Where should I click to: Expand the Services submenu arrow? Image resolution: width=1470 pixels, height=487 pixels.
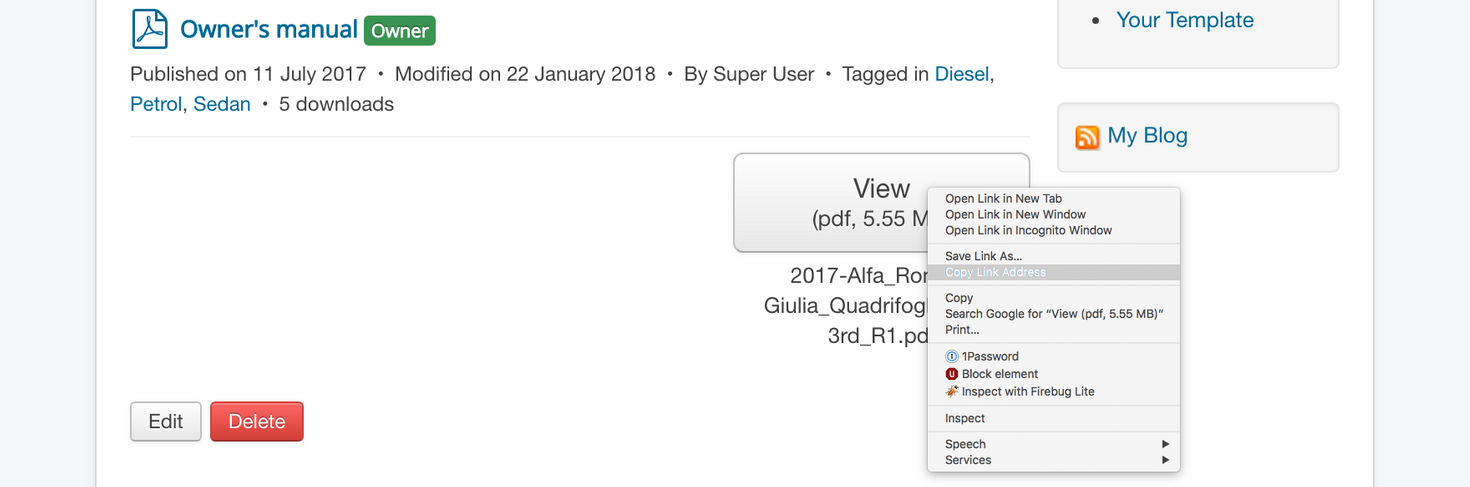point(1165,460)
